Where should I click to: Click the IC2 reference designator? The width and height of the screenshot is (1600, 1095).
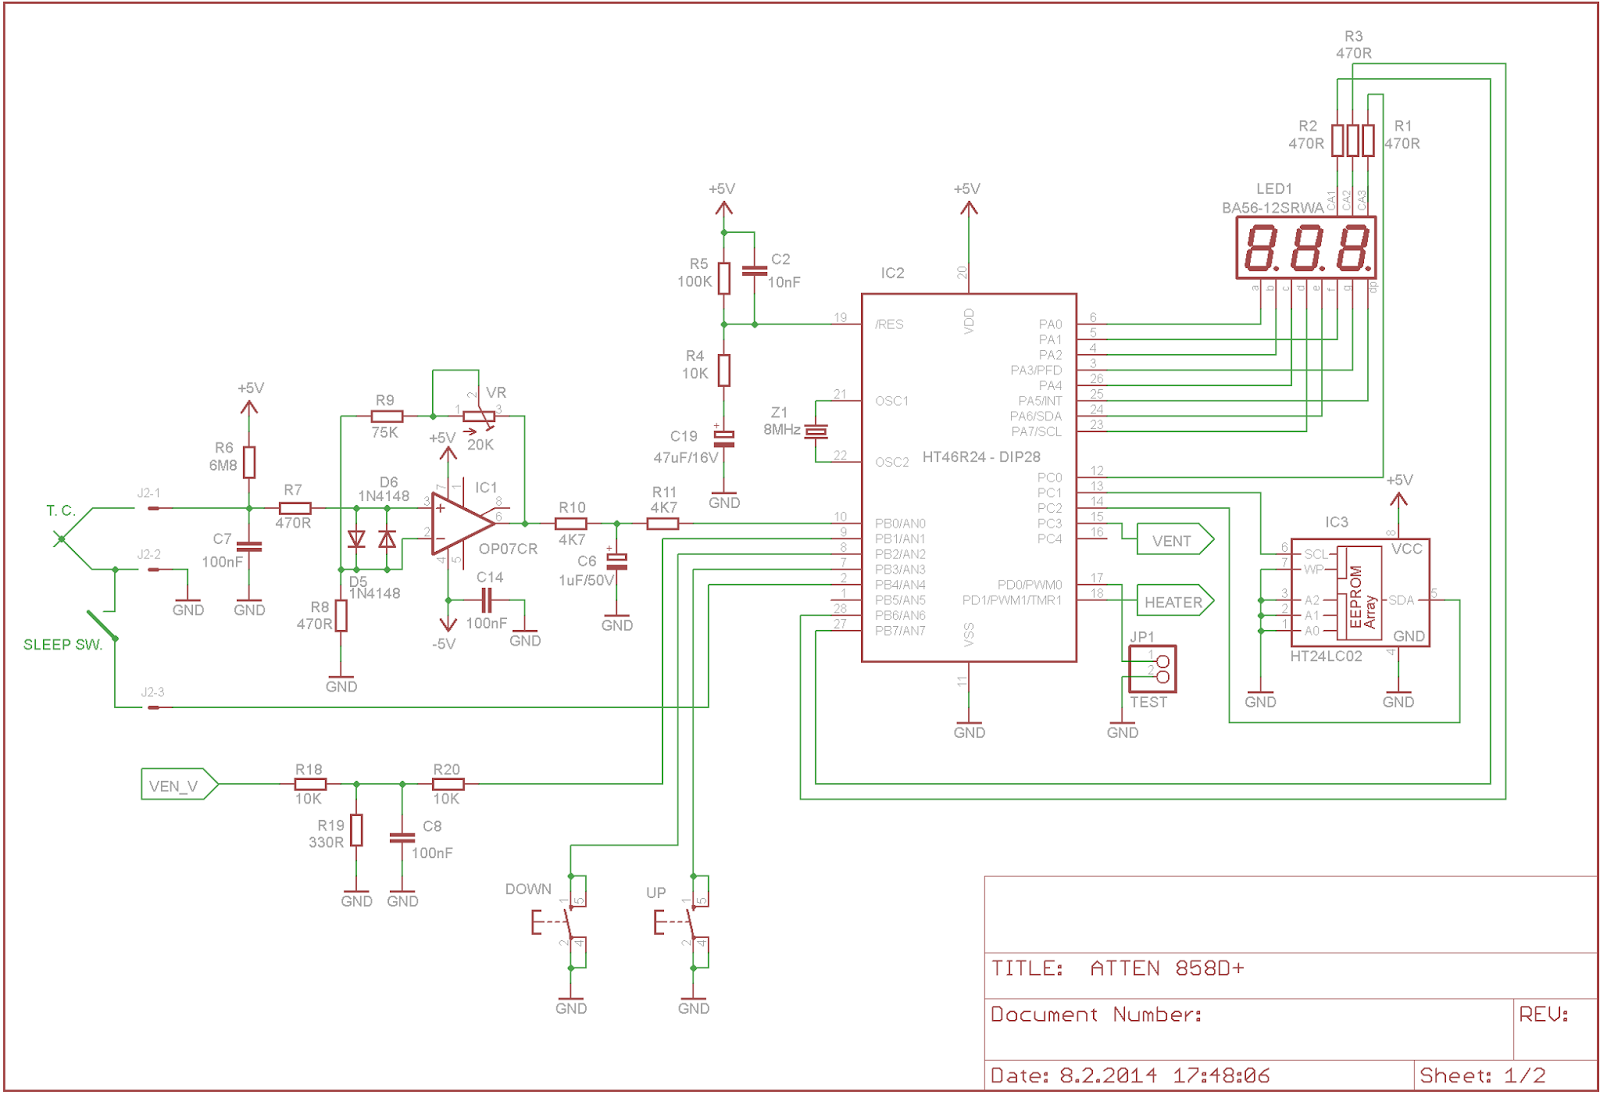coord(892,273)
